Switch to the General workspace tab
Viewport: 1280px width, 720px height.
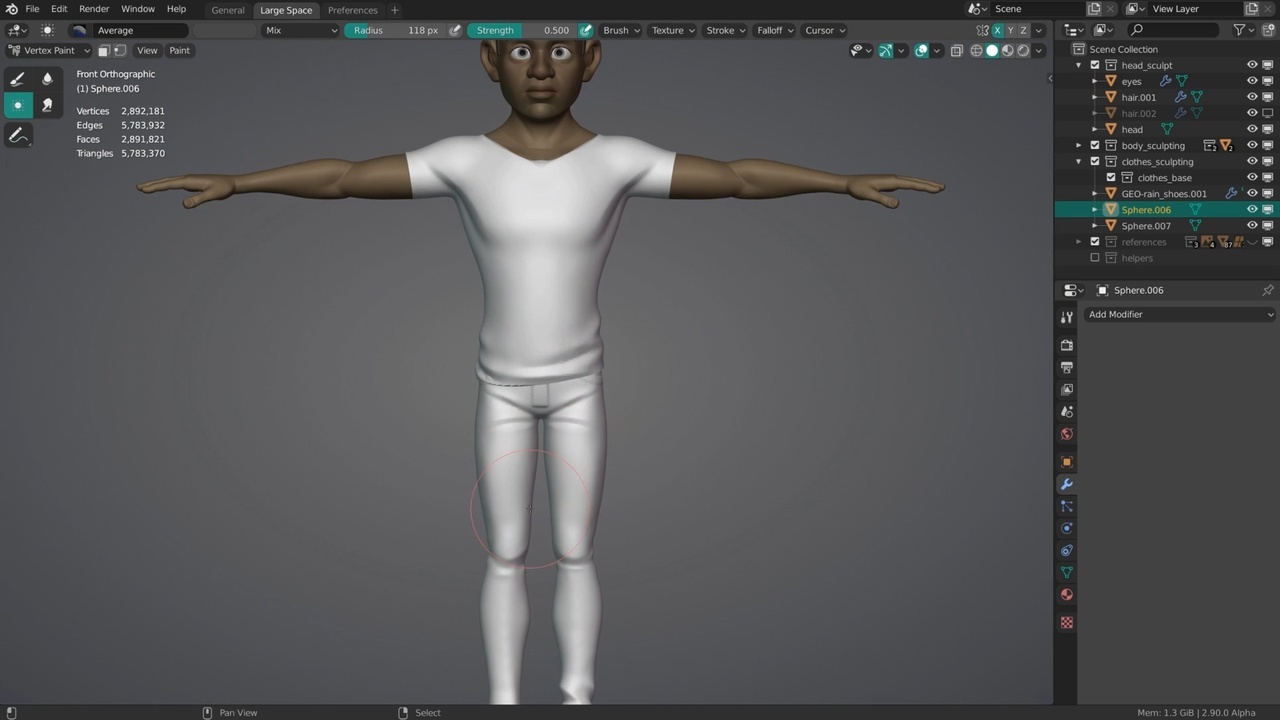point(228,10)
